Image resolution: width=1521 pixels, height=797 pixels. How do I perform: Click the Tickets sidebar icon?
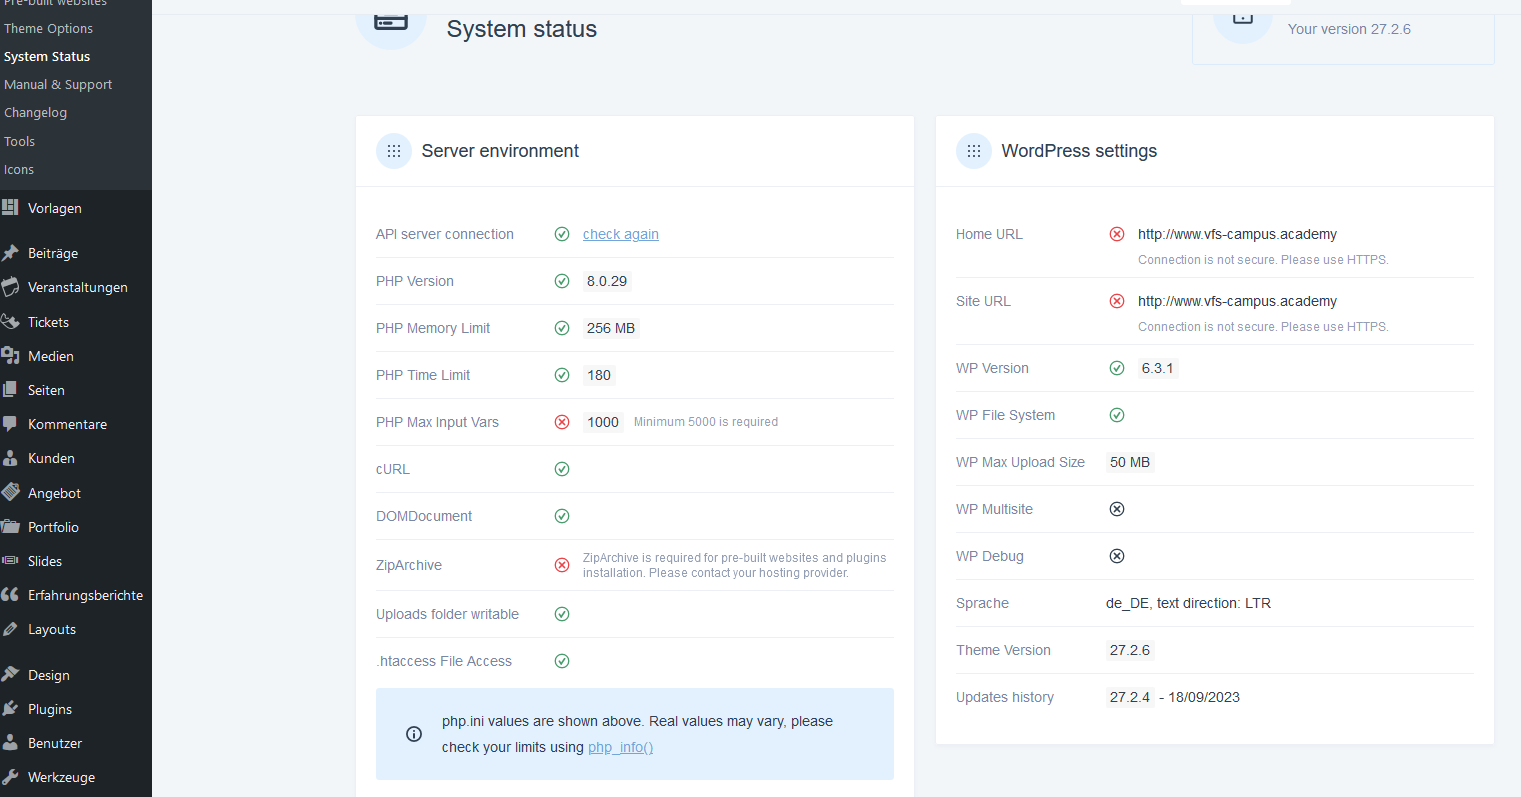tap(10, 322)
